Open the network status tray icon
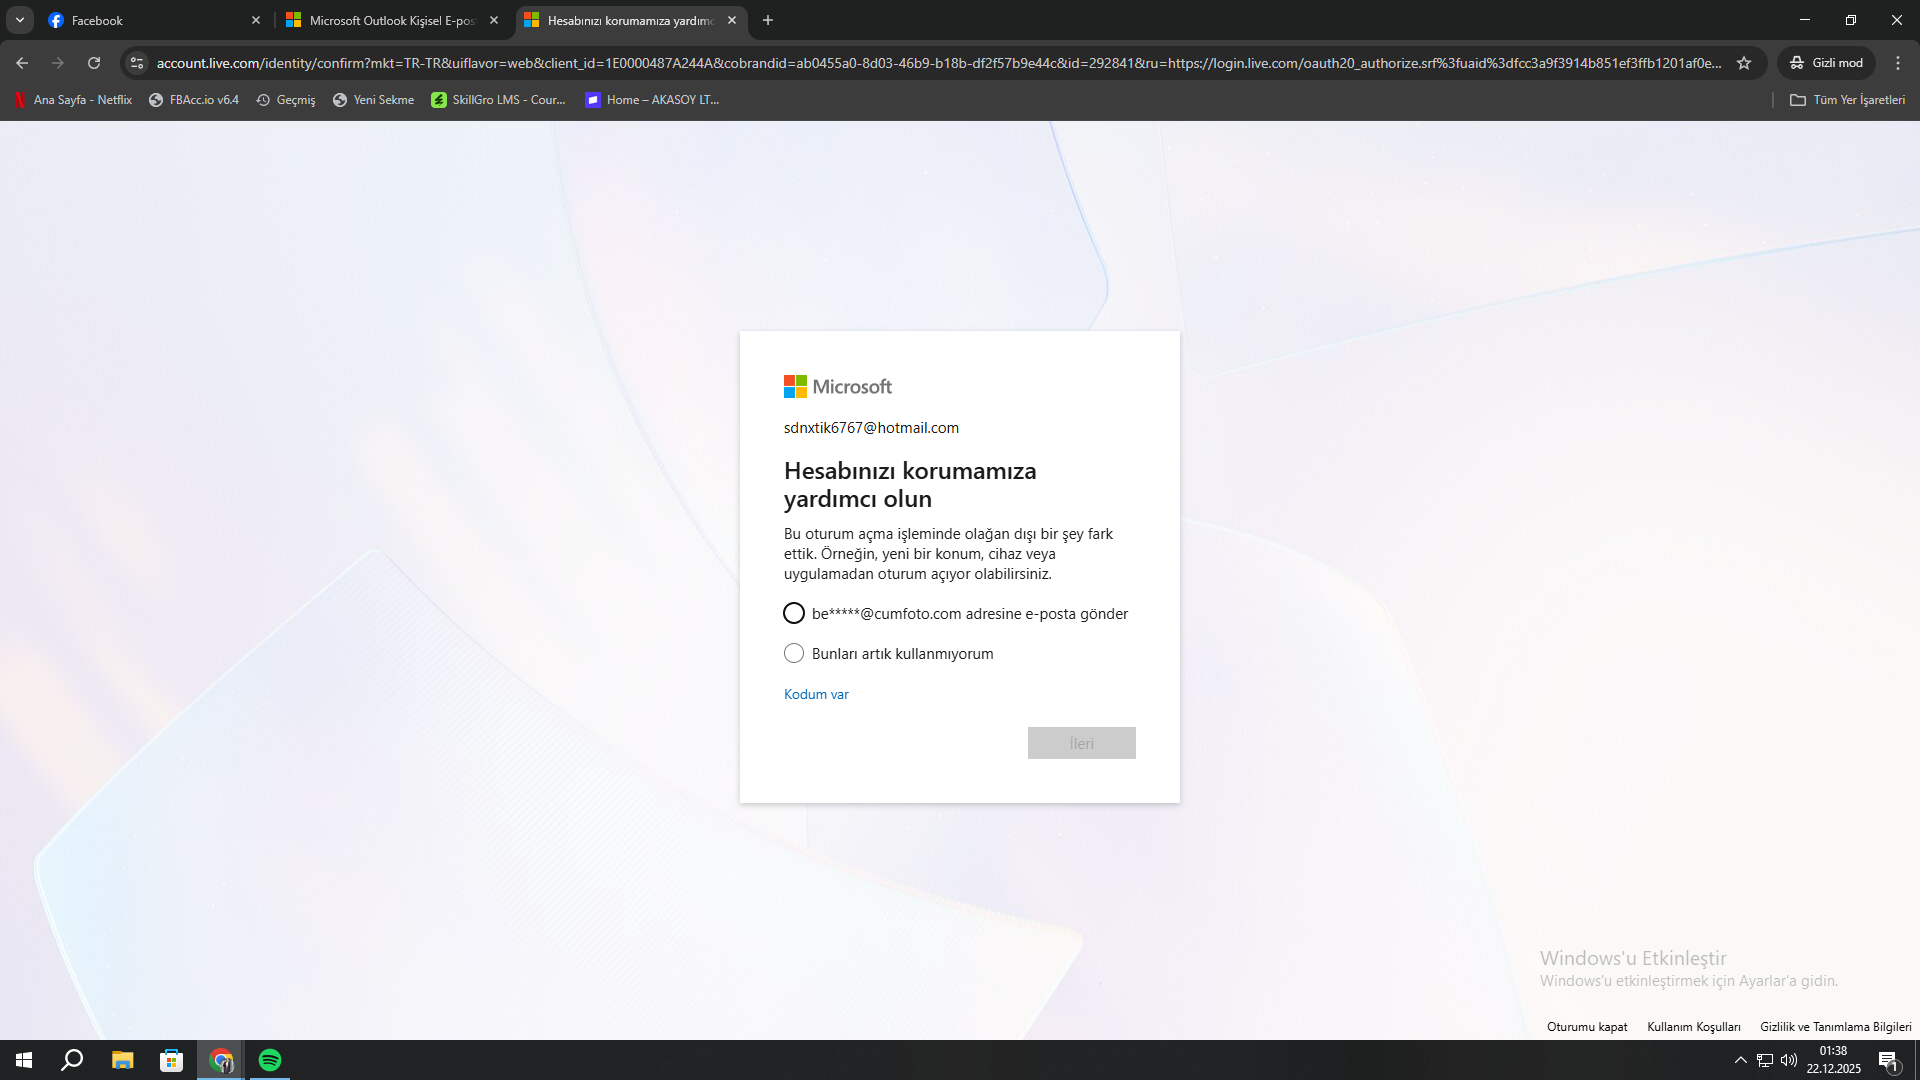1920x1080 pixels. click(1765, 1060)
